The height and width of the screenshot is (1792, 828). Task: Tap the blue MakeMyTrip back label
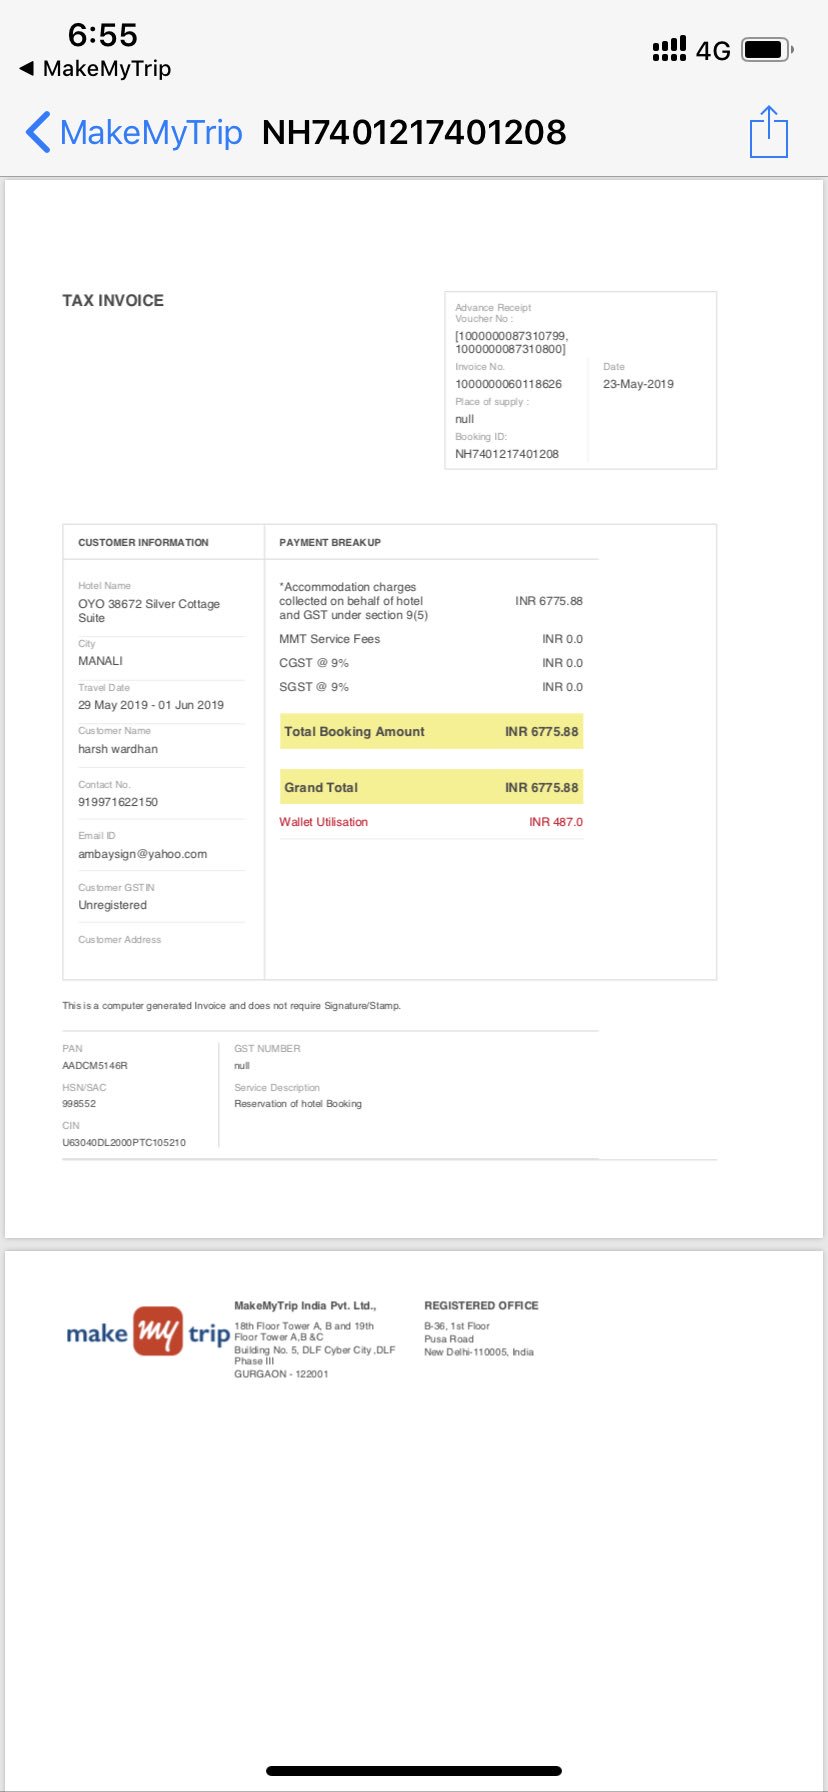151,132
